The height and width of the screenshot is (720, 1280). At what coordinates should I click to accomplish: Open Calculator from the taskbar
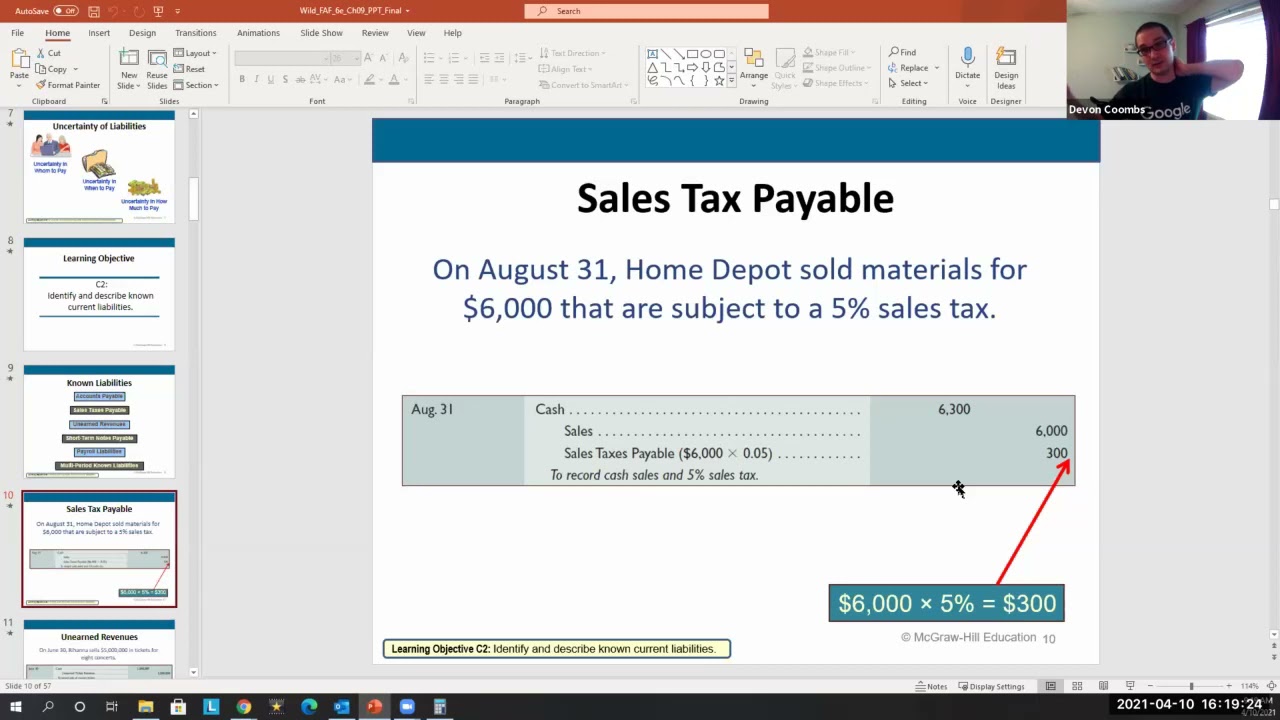tap(439, 707)
